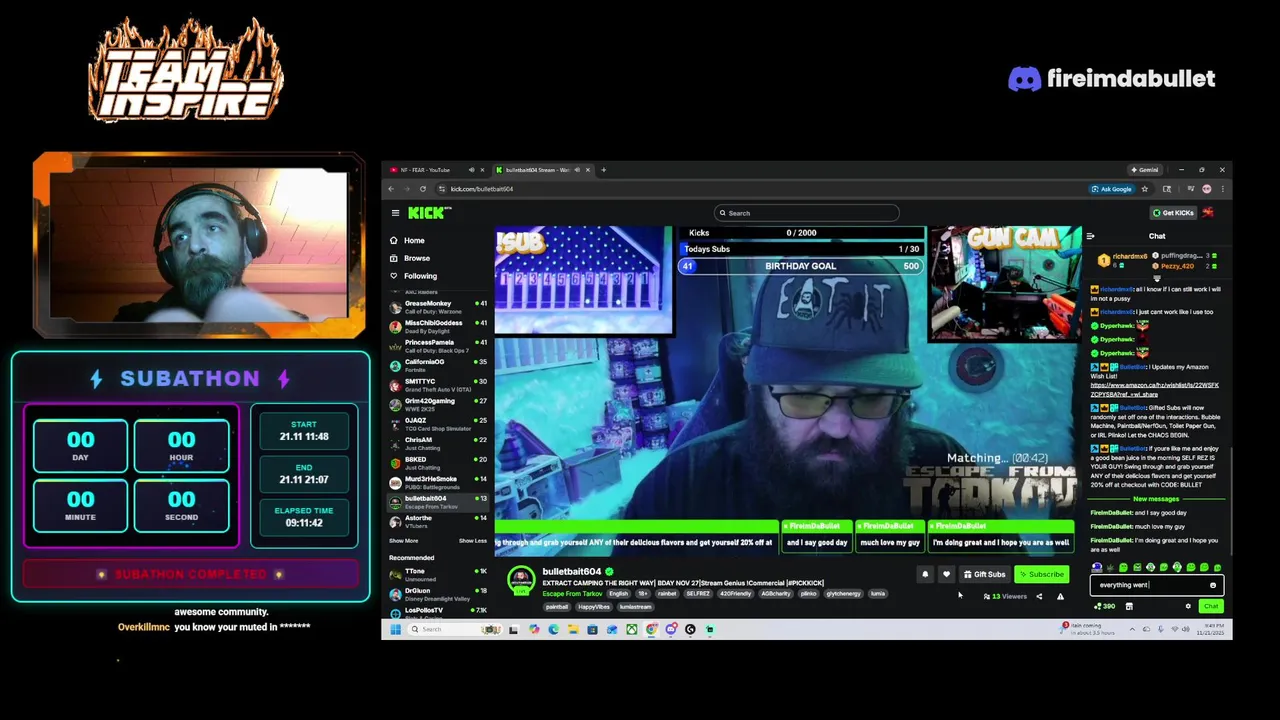Open CaliforniaOG channel in sidebar
Screen dimensions: 1280x720
[x=438, y=366]
